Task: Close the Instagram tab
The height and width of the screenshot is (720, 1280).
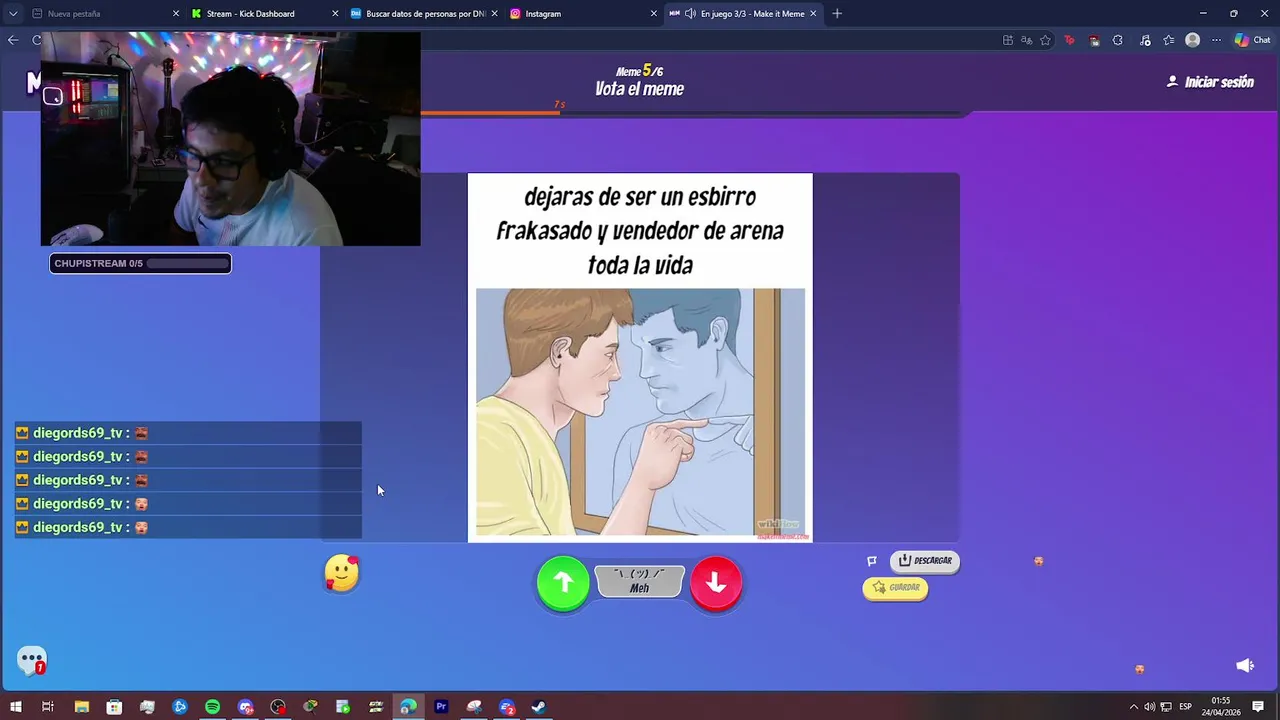Action: 654,14
